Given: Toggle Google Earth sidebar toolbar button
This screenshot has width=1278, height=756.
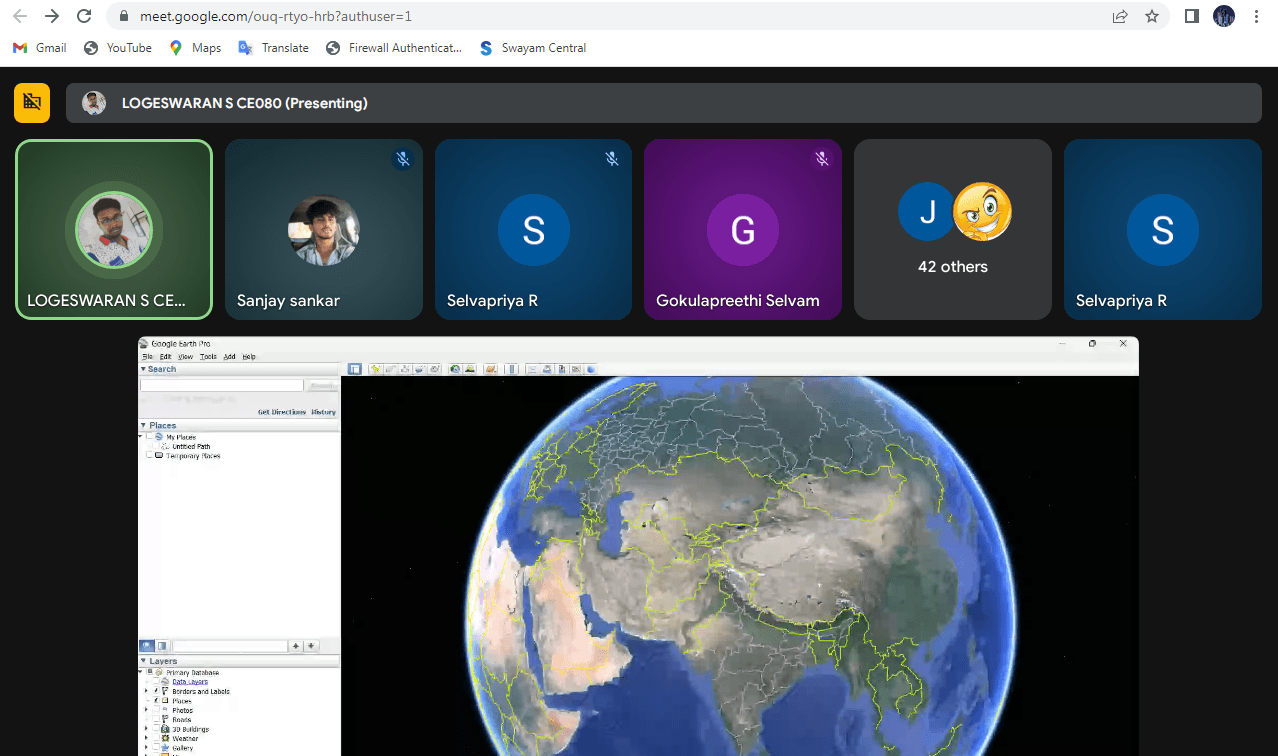Looking at the screenshot, I should pos(355,369).
